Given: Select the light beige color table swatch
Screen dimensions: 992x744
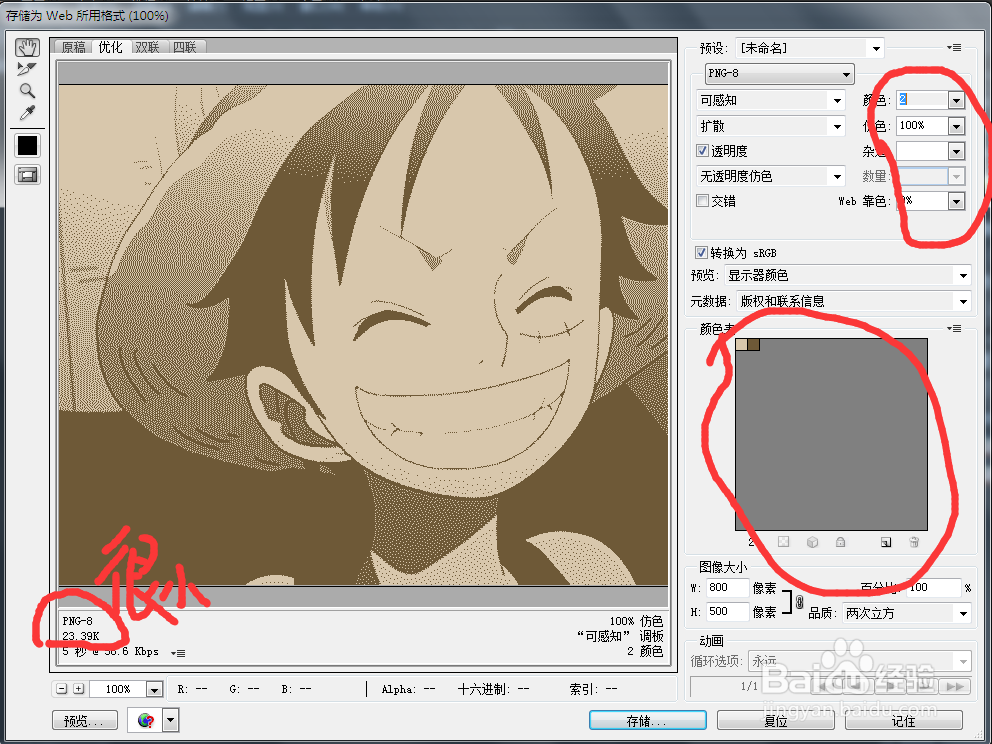Looking at the screenshot, I should point(741,344).
